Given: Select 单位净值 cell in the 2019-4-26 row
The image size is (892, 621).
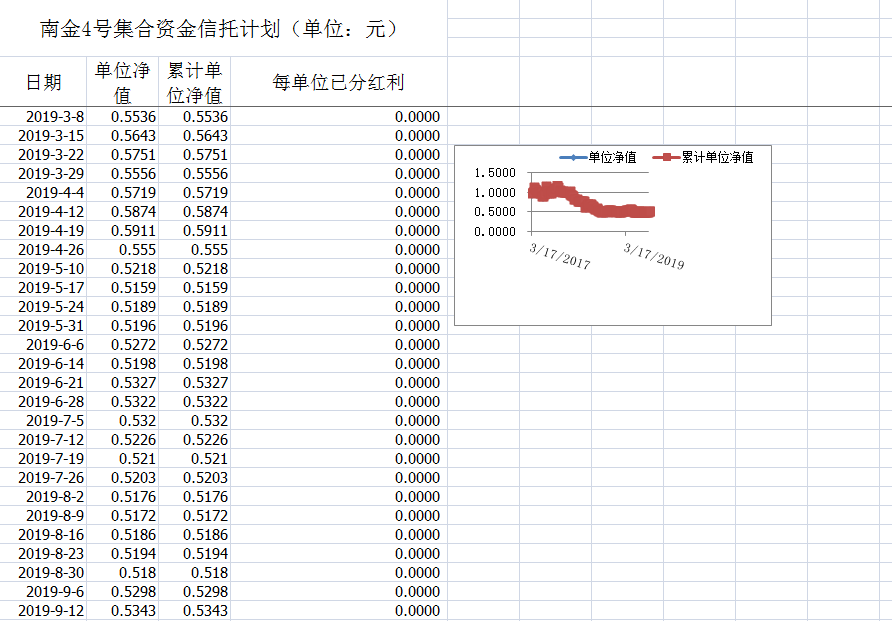Looking at the screenshot, I should [122, 250].
